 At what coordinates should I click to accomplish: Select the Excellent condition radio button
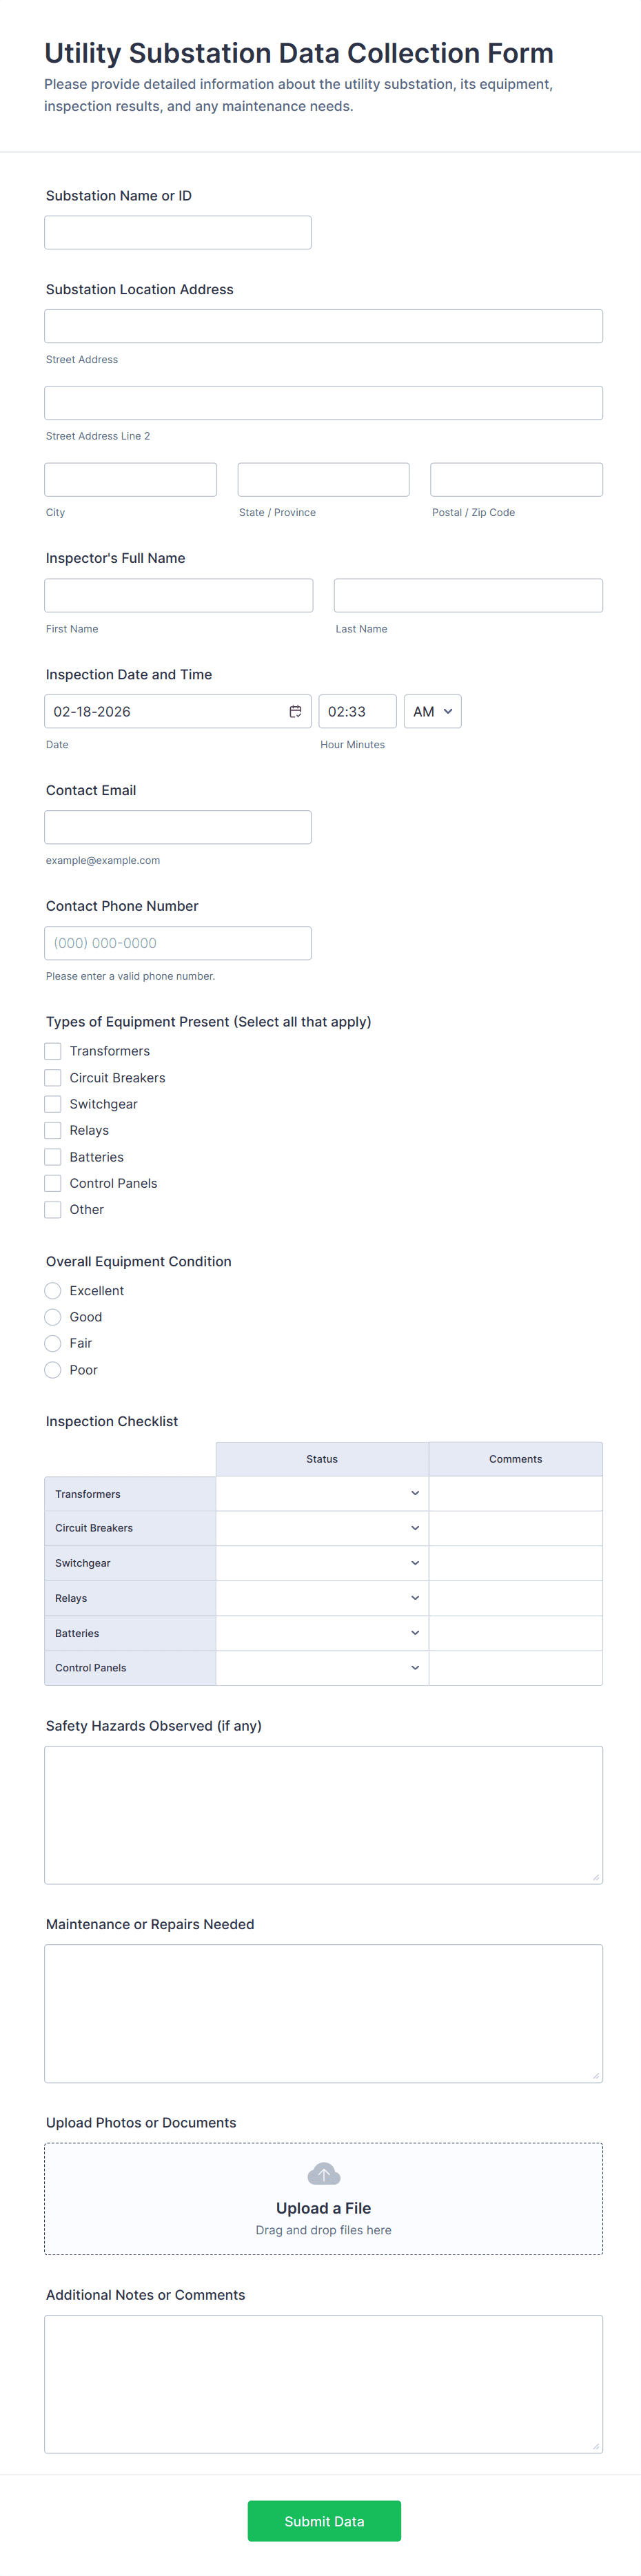(x=53, y=1291)
